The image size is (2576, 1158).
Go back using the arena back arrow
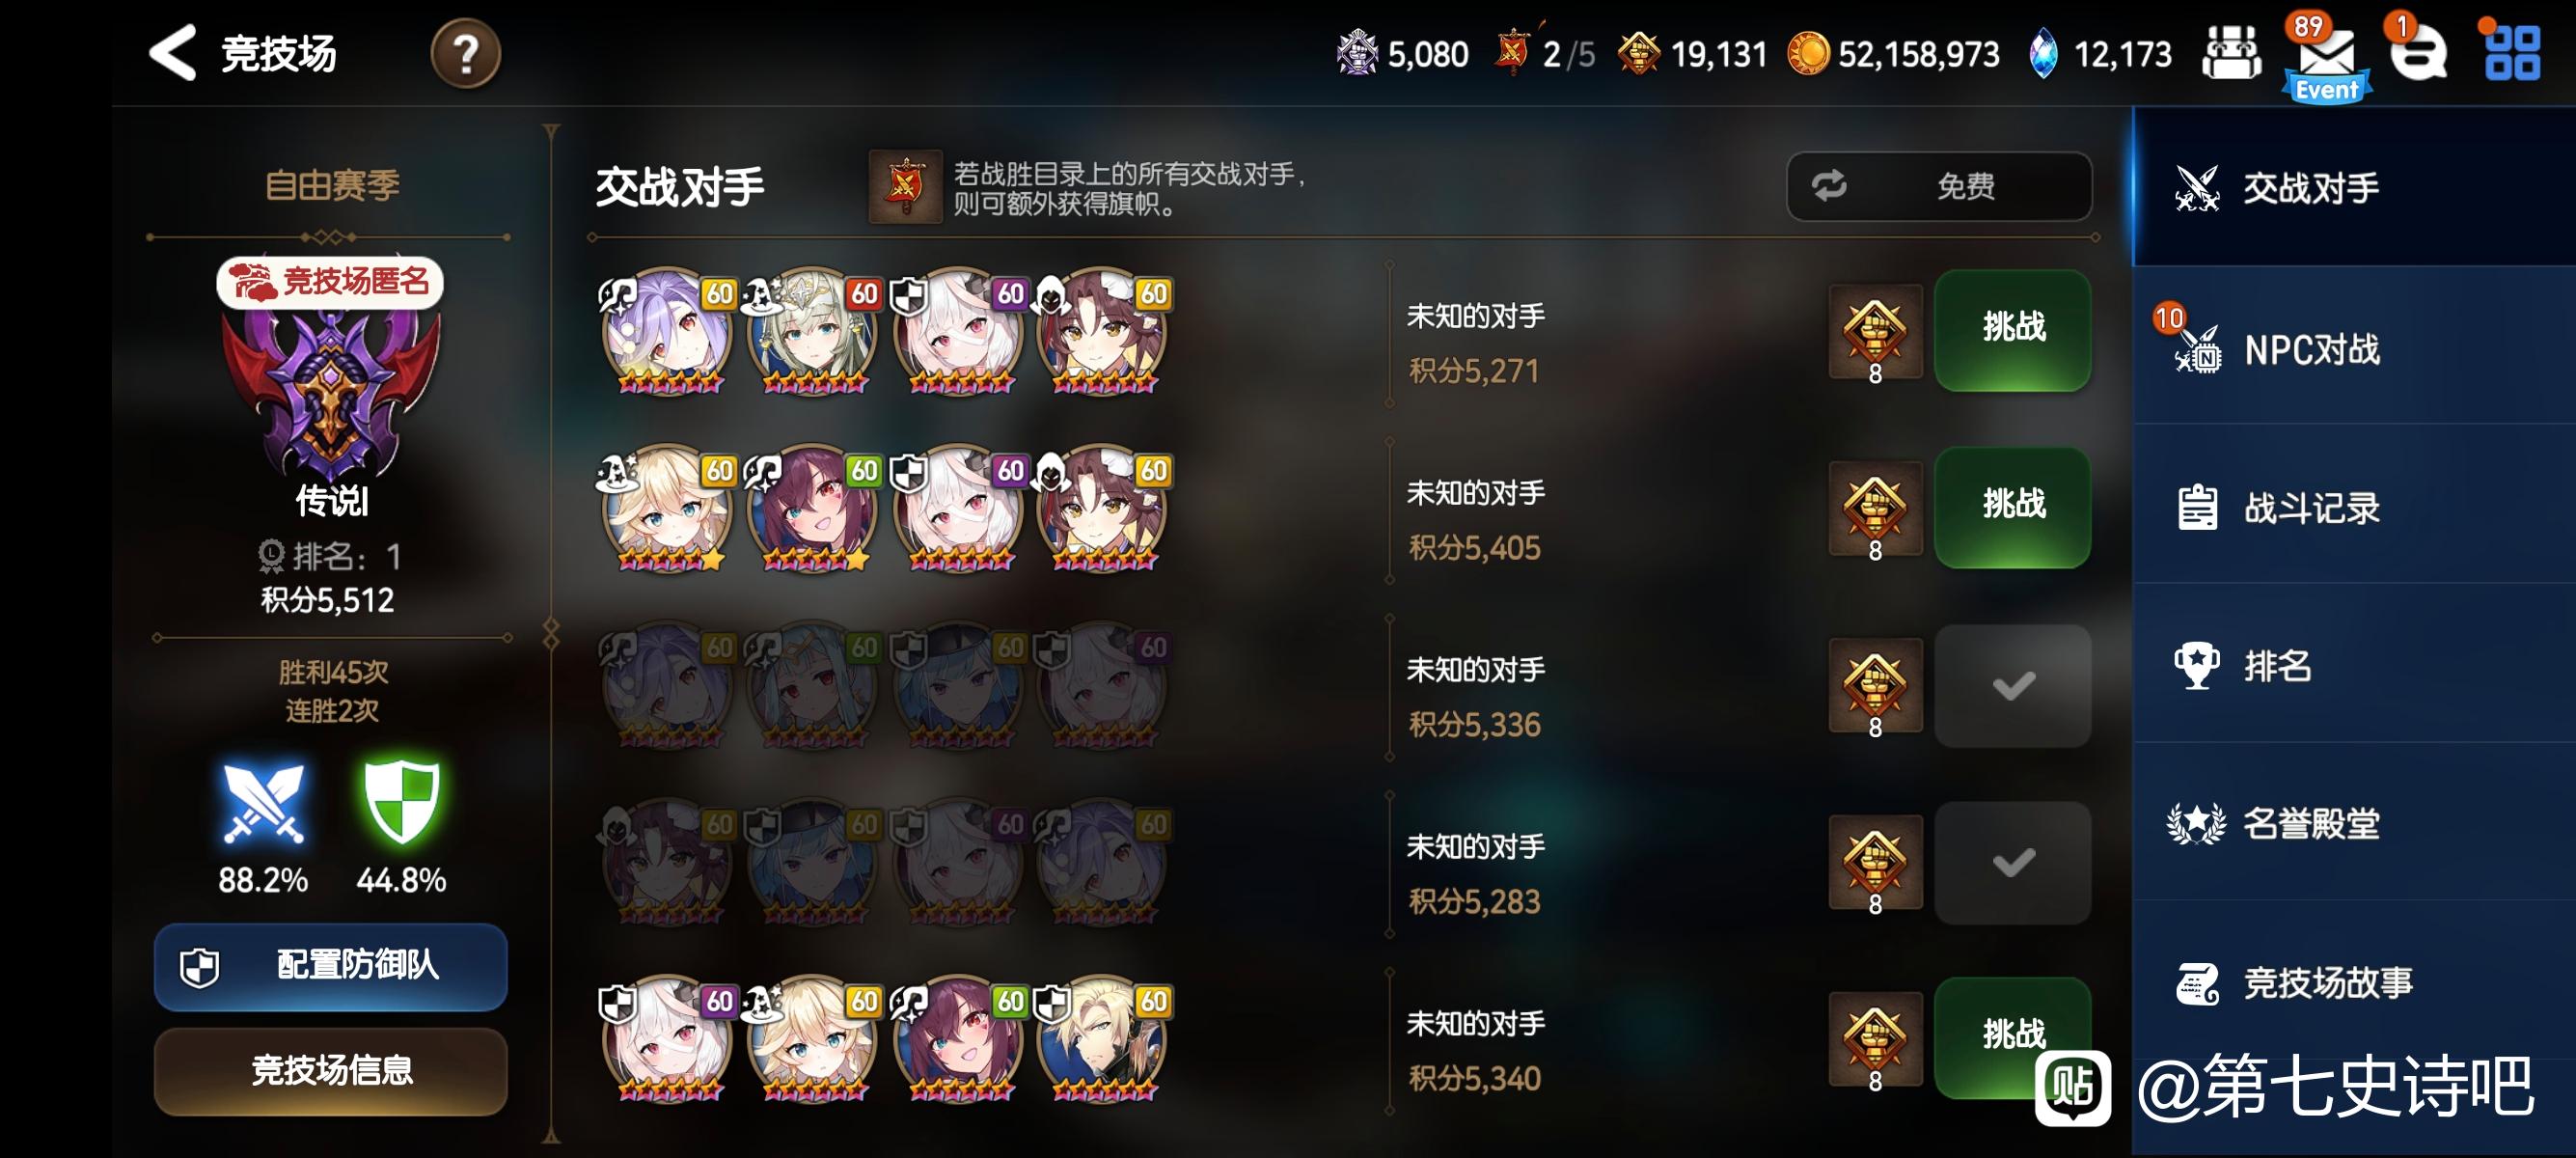[x=172, y=53]
